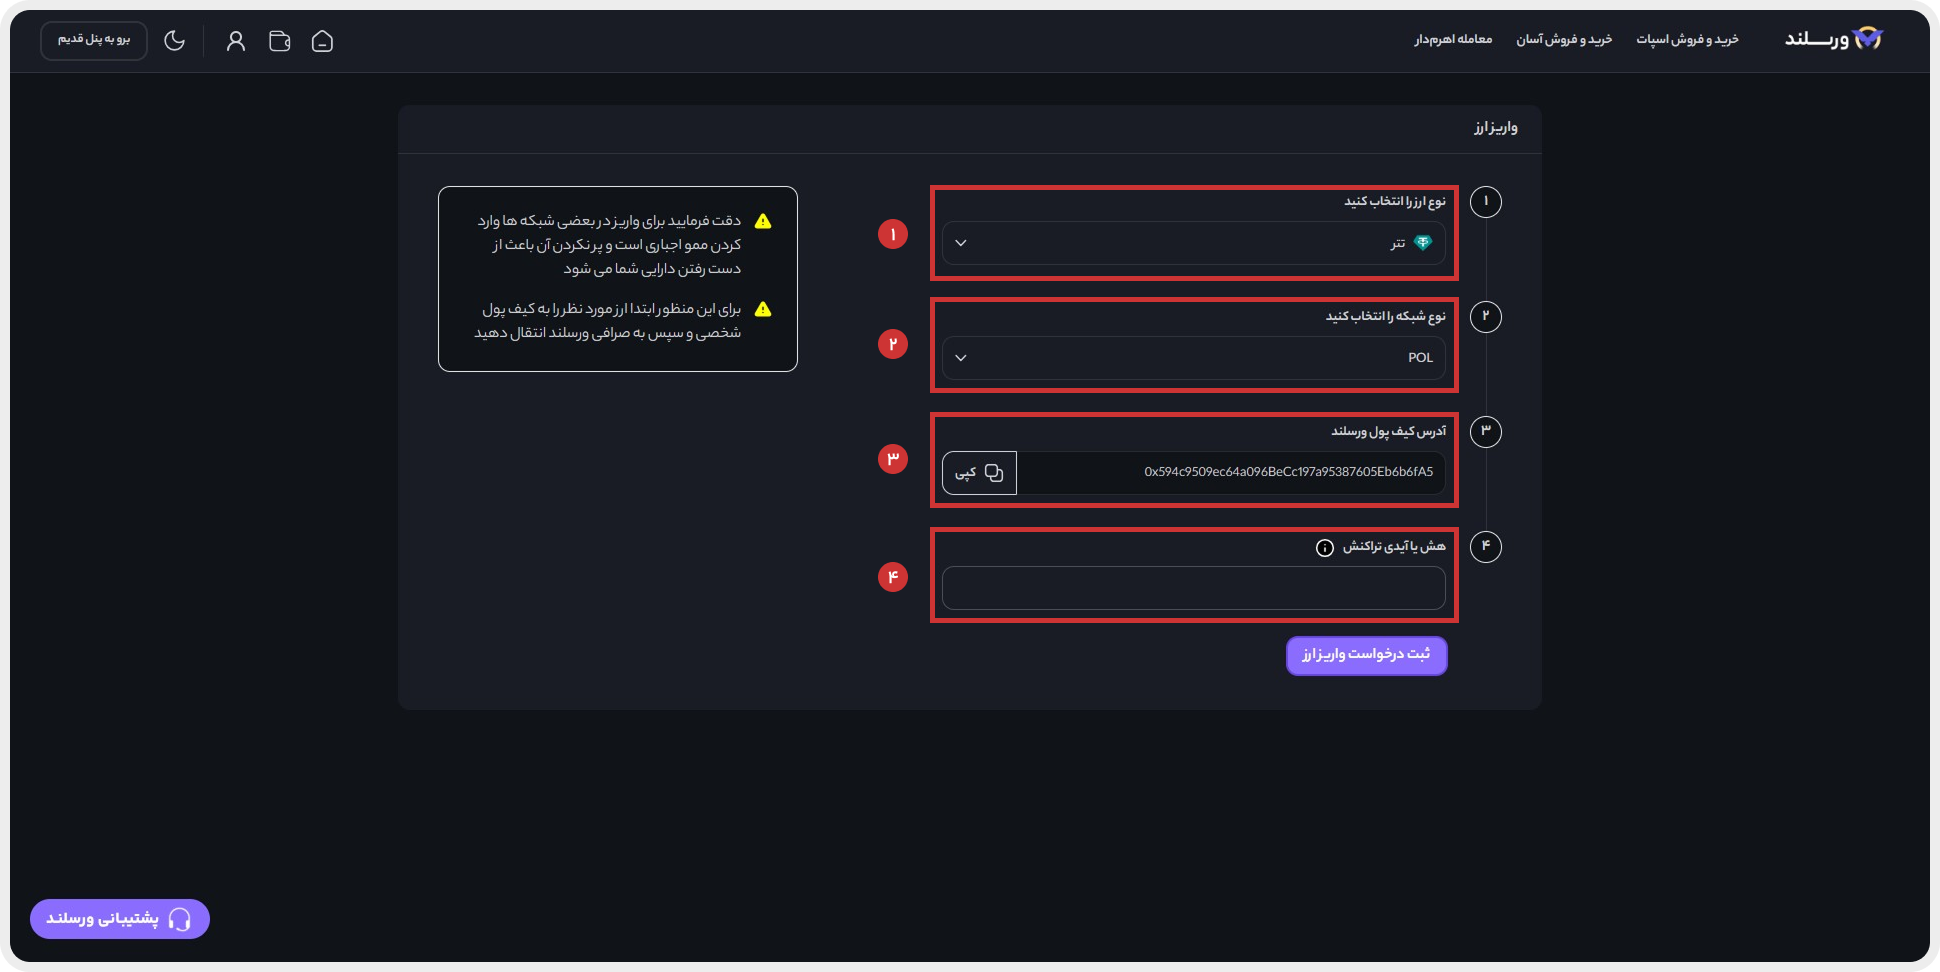Click the second yellow warning triangle icon
The image size is (1940, 972).
[x=763, y=309]
